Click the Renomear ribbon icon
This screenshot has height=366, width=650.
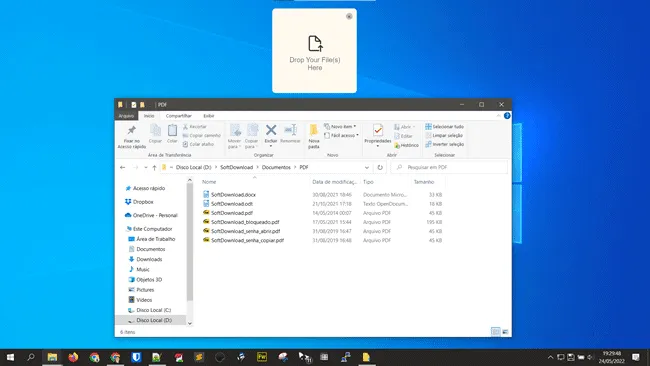pos(290,130)
